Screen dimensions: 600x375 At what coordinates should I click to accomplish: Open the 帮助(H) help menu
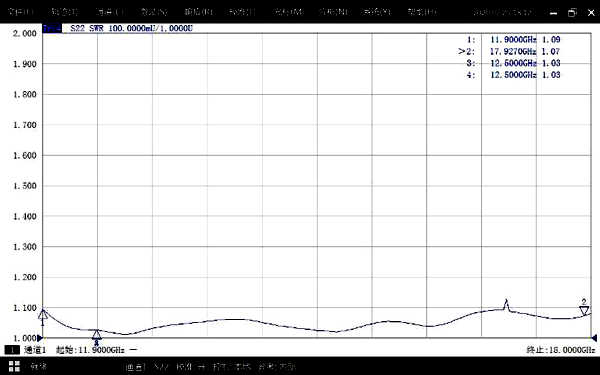[422, 12]
